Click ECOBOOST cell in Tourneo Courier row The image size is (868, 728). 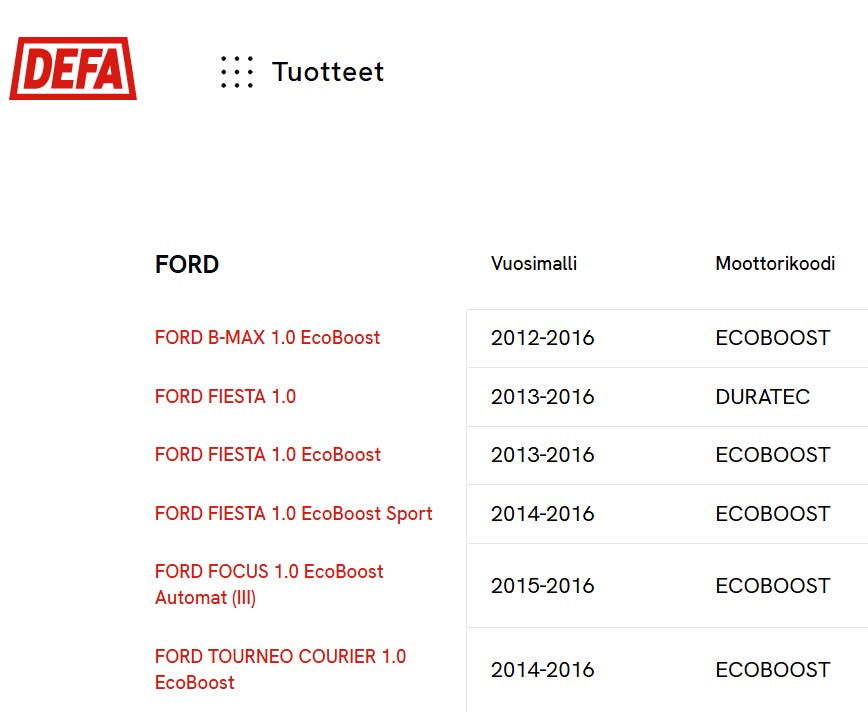pyautogui.click(x=772, y=670)
